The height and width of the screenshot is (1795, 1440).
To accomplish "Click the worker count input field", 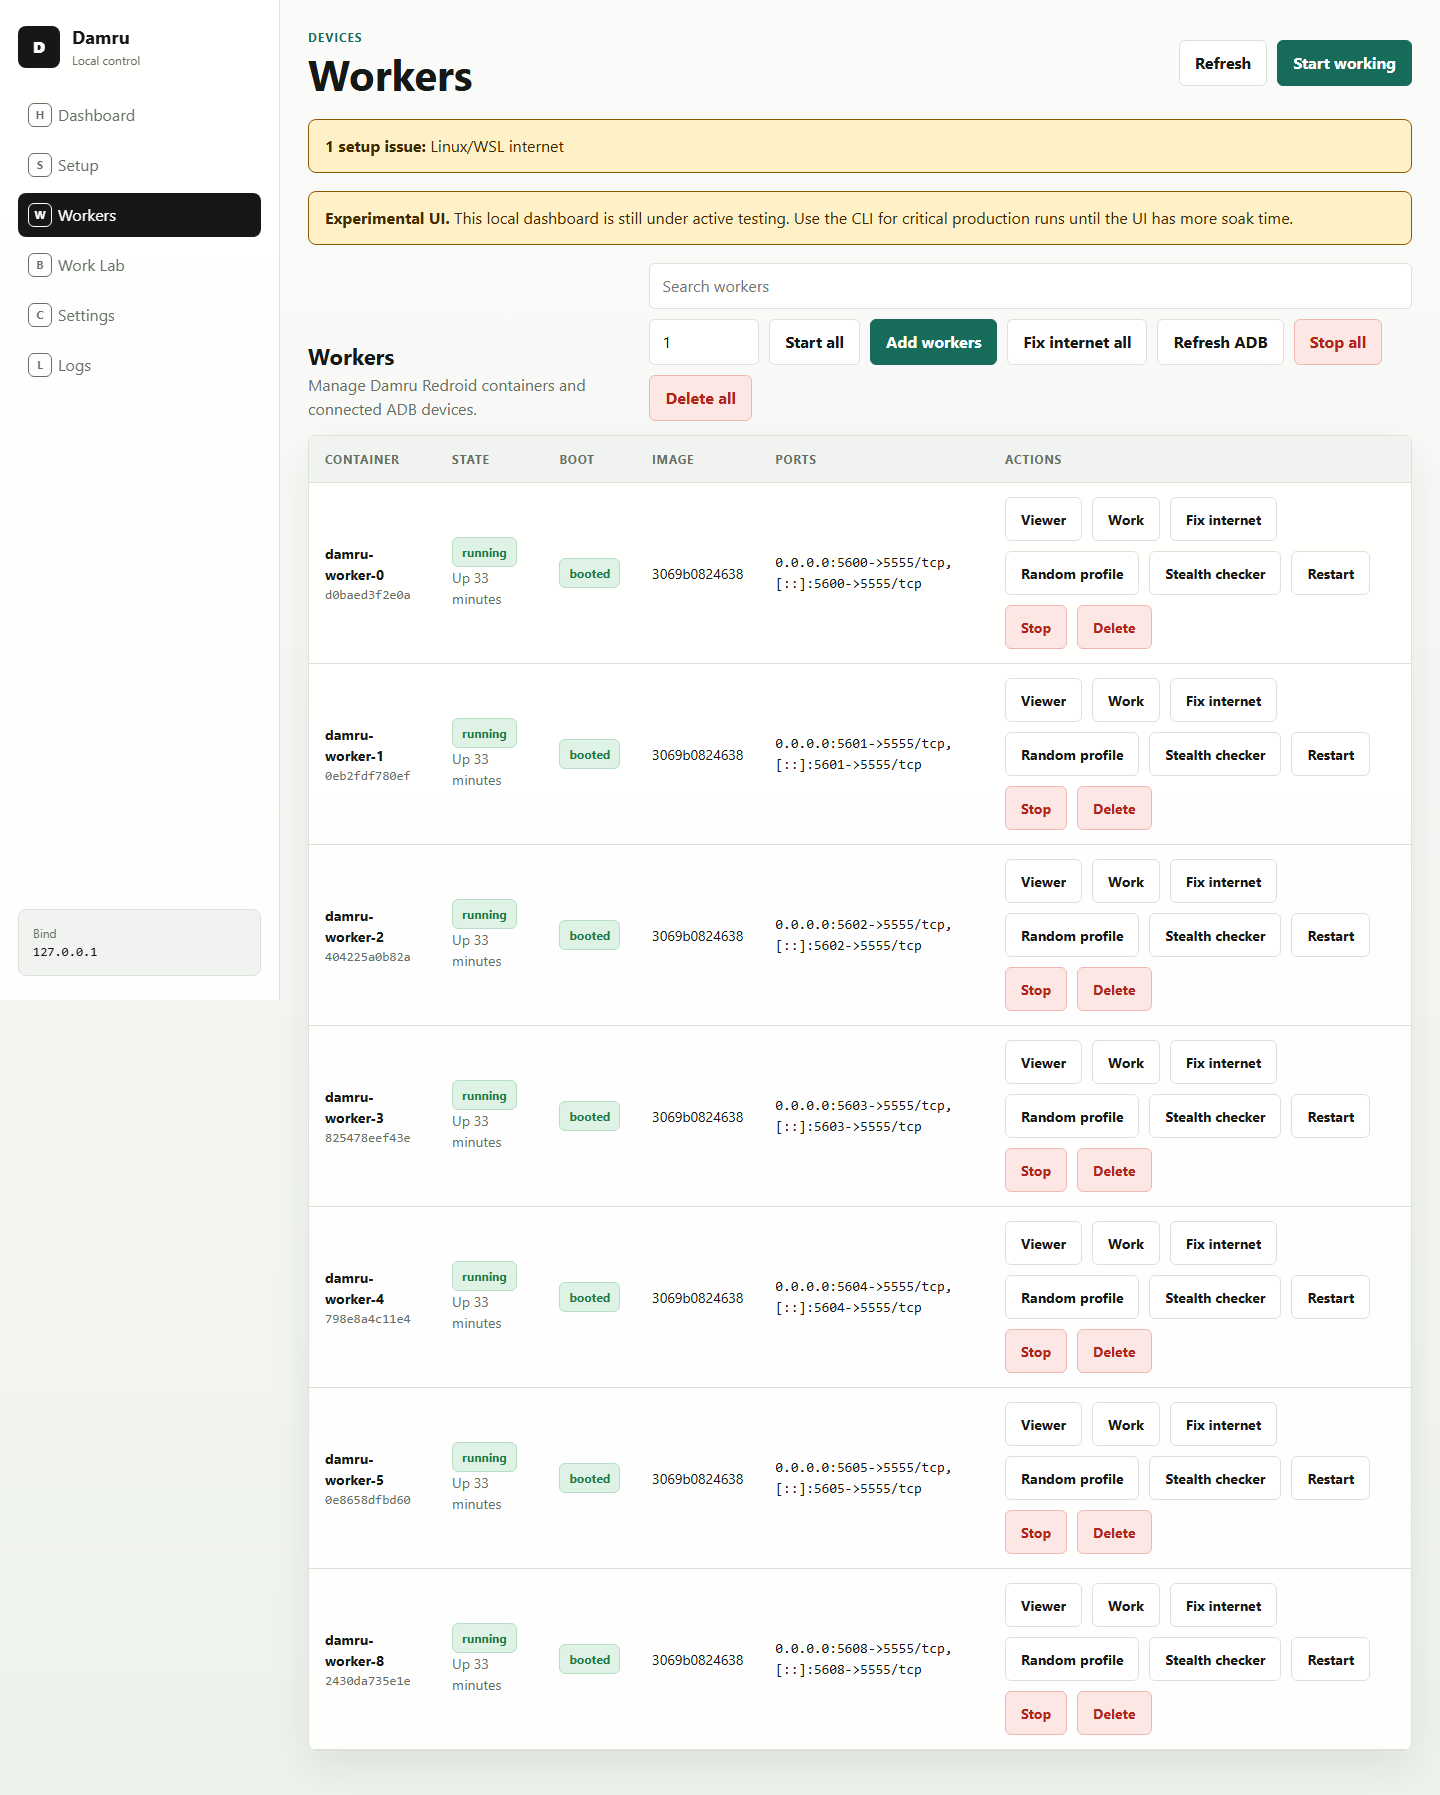I will point(704,342).
